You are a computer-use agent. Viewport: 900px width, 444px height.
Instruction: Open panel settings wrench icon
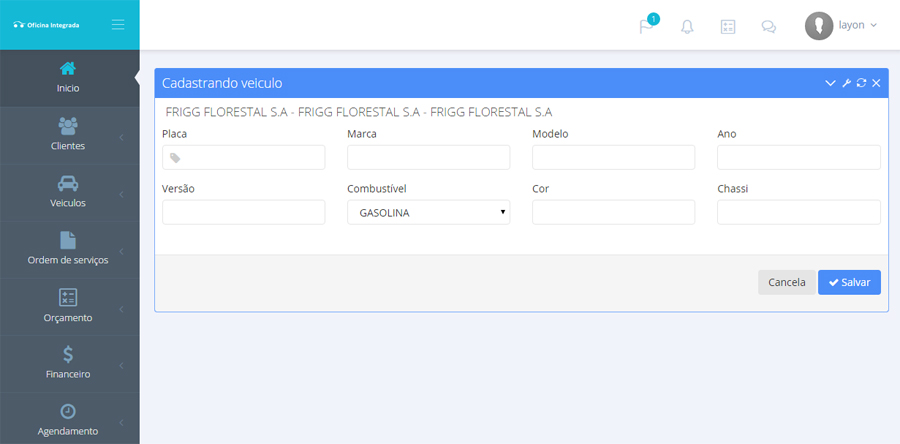click(846, 83)
